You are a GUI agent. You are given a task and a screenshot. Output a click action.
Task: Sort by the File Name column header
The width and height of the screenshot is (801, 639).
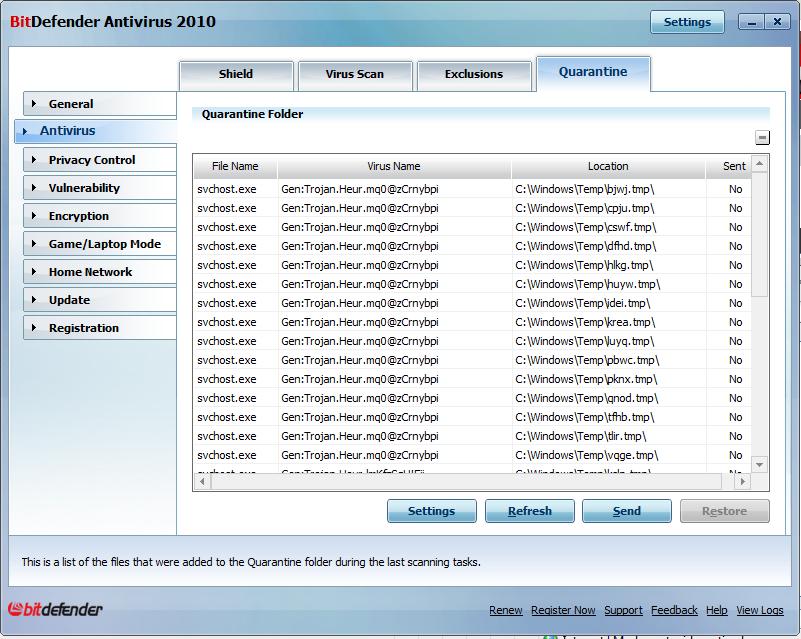pyautogui.click(x=235, y=167)
